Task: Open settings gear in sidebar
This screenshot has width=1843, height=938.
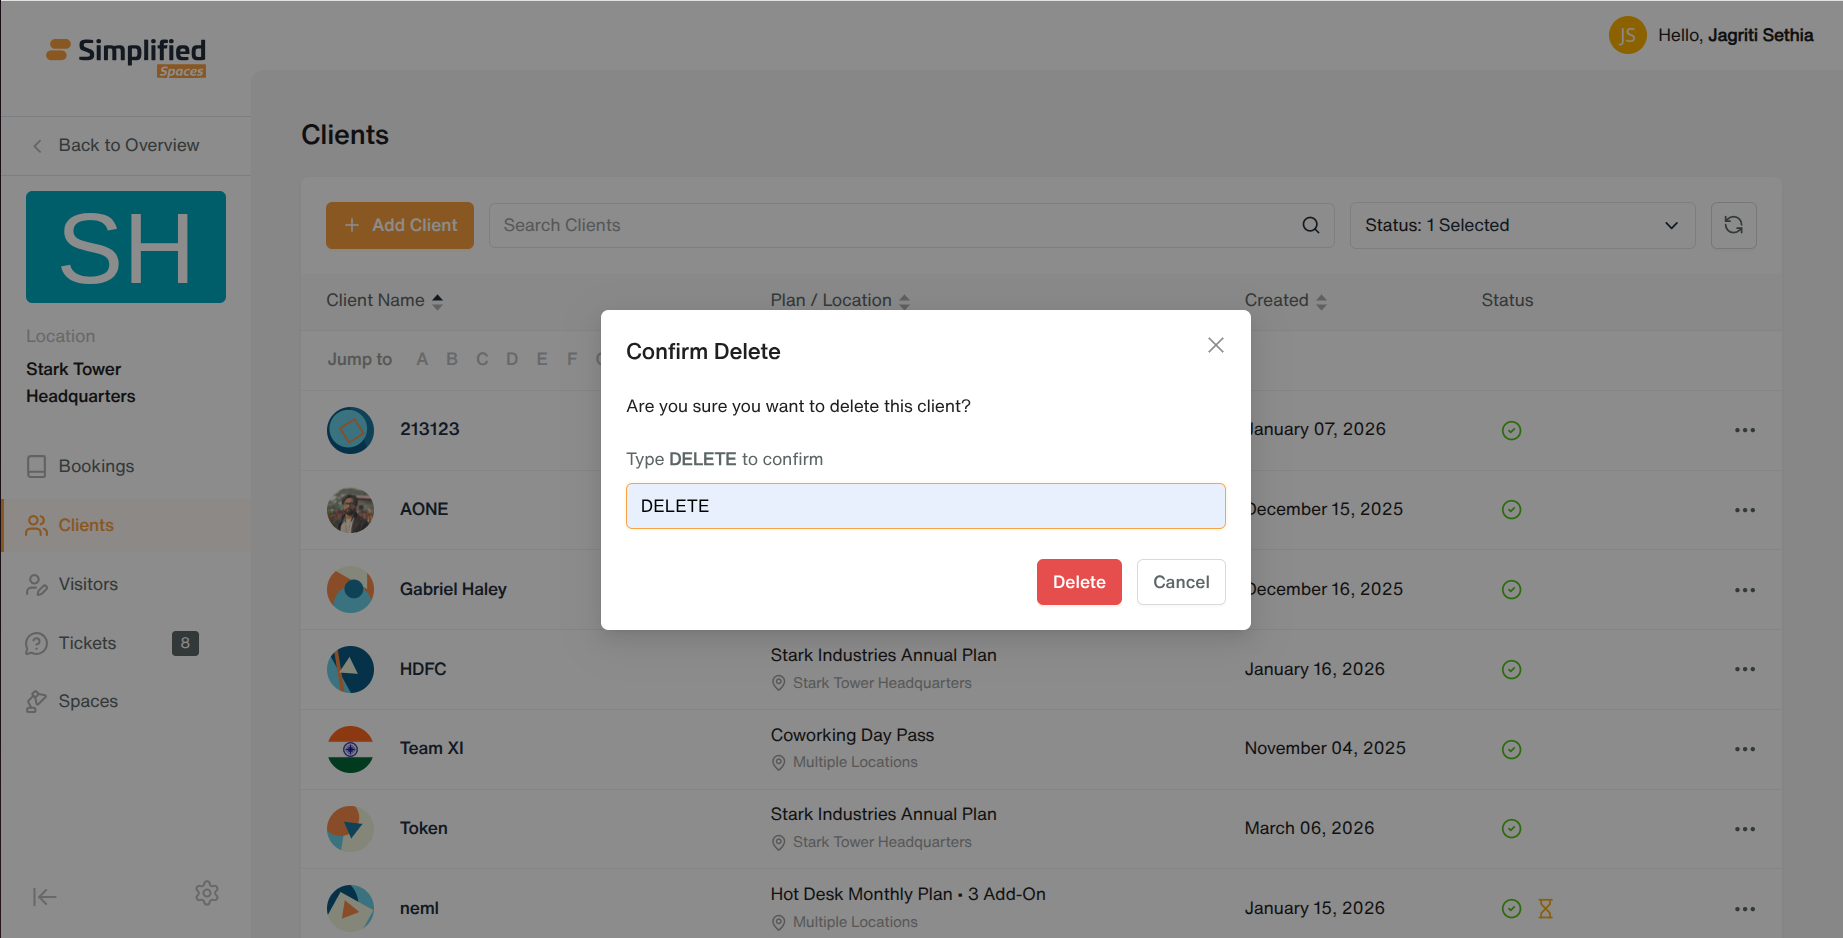Action: 207,893
